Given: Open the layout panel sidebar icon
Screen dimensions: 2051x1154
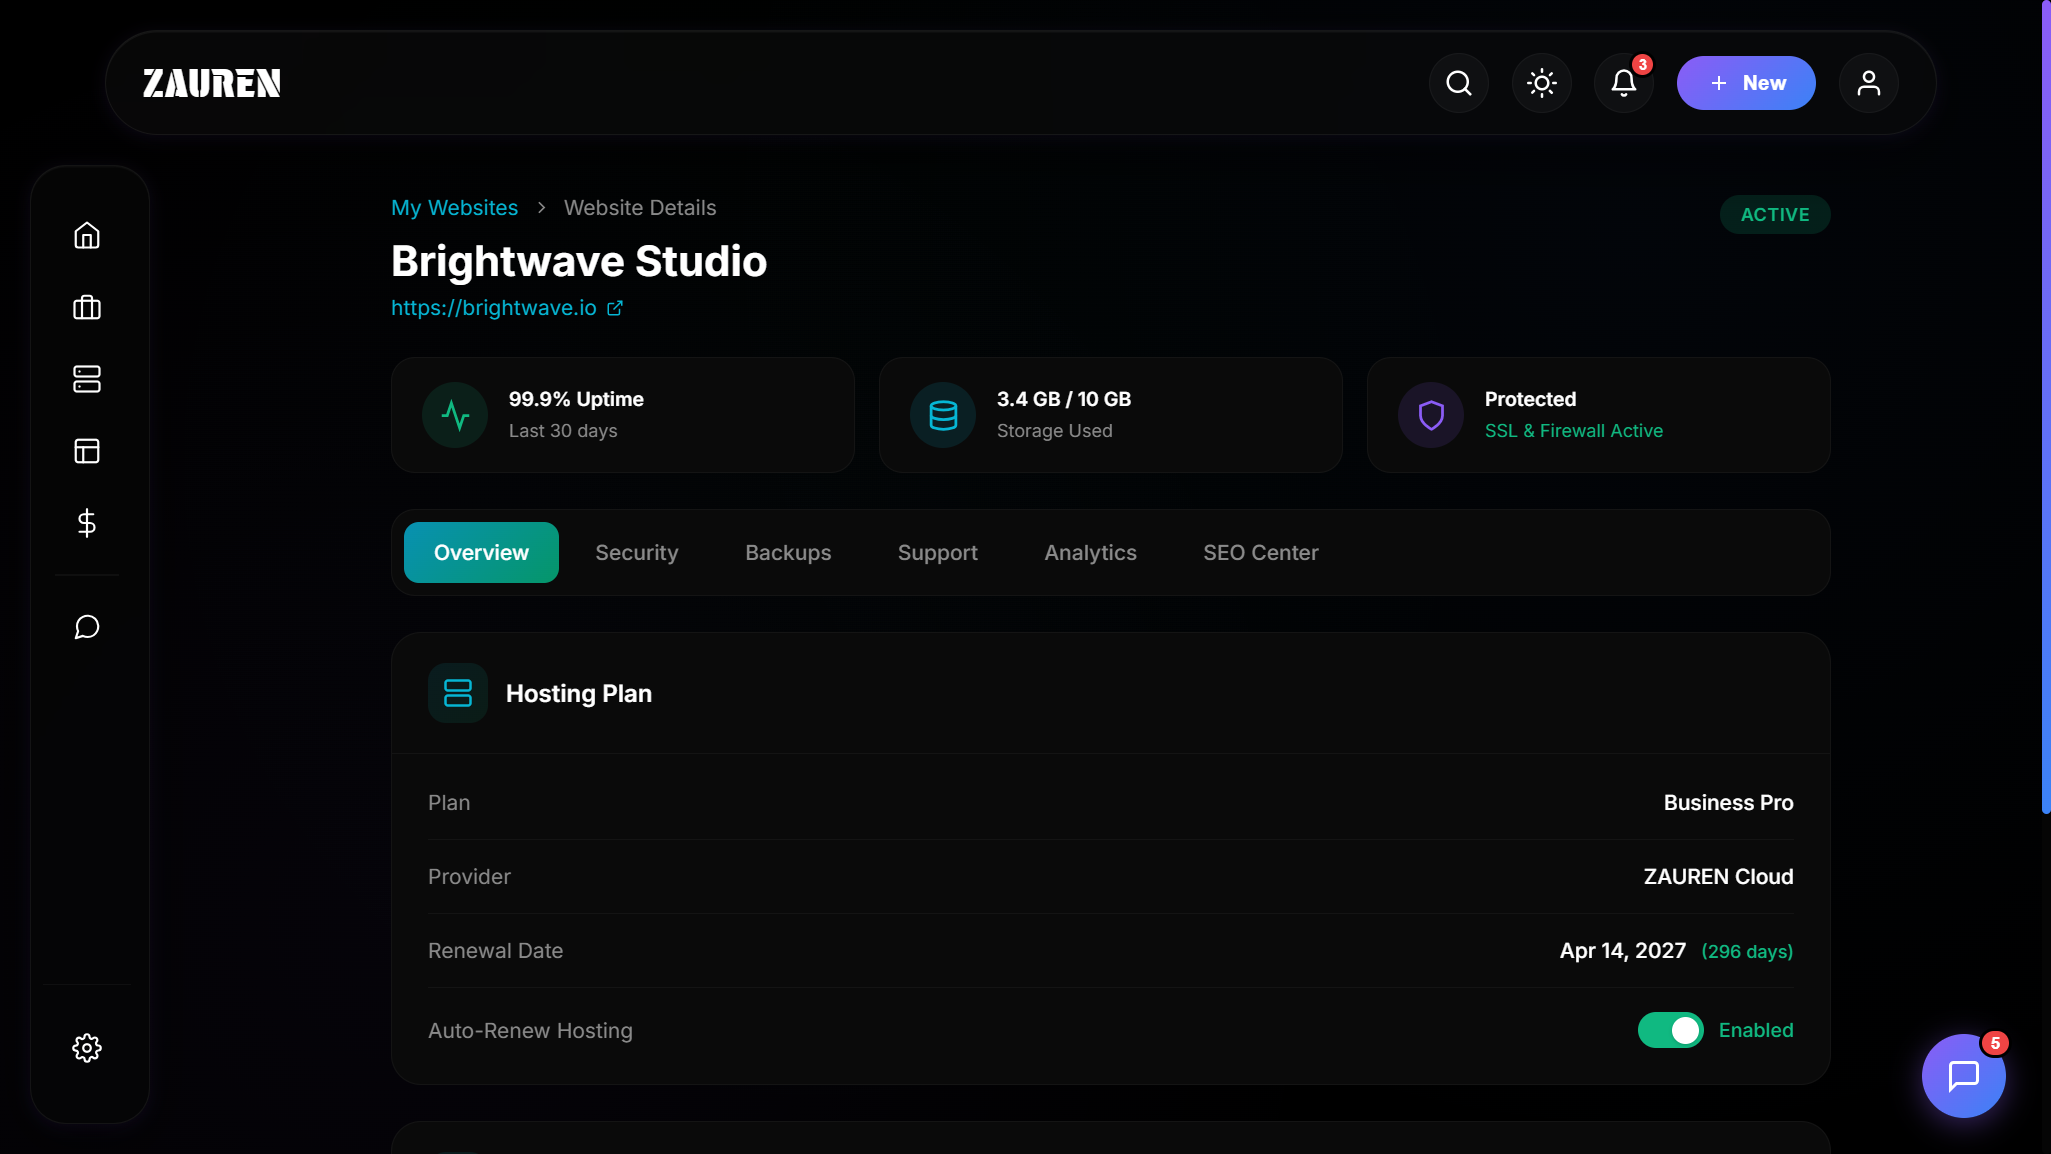Looking at the screenshot, I should click(x=87, y=451).
